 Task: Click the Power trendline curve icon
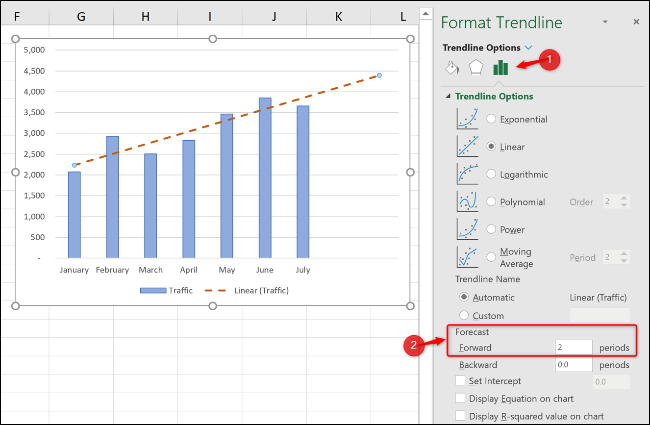pos(466,229)
